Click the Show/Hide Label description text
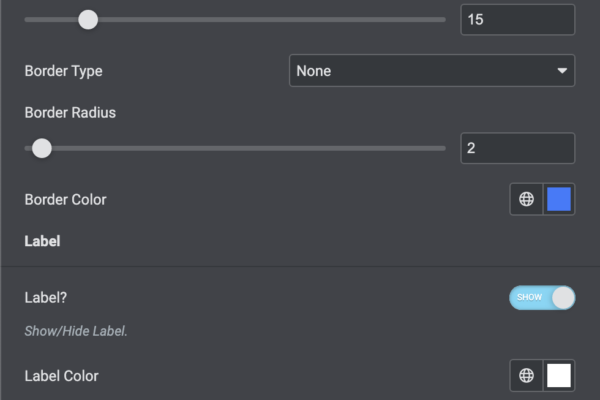600x400 pixels. coord(76,330)
